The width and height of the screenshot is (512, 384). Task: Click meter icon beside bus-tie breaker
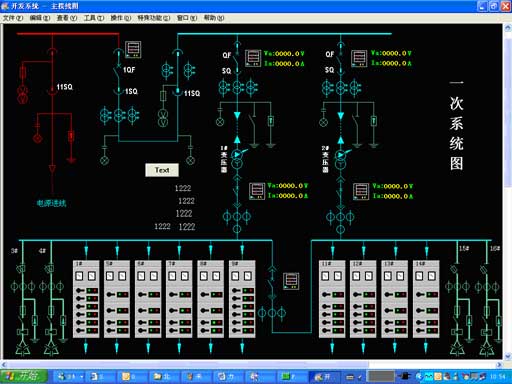[x=291, y=281]
